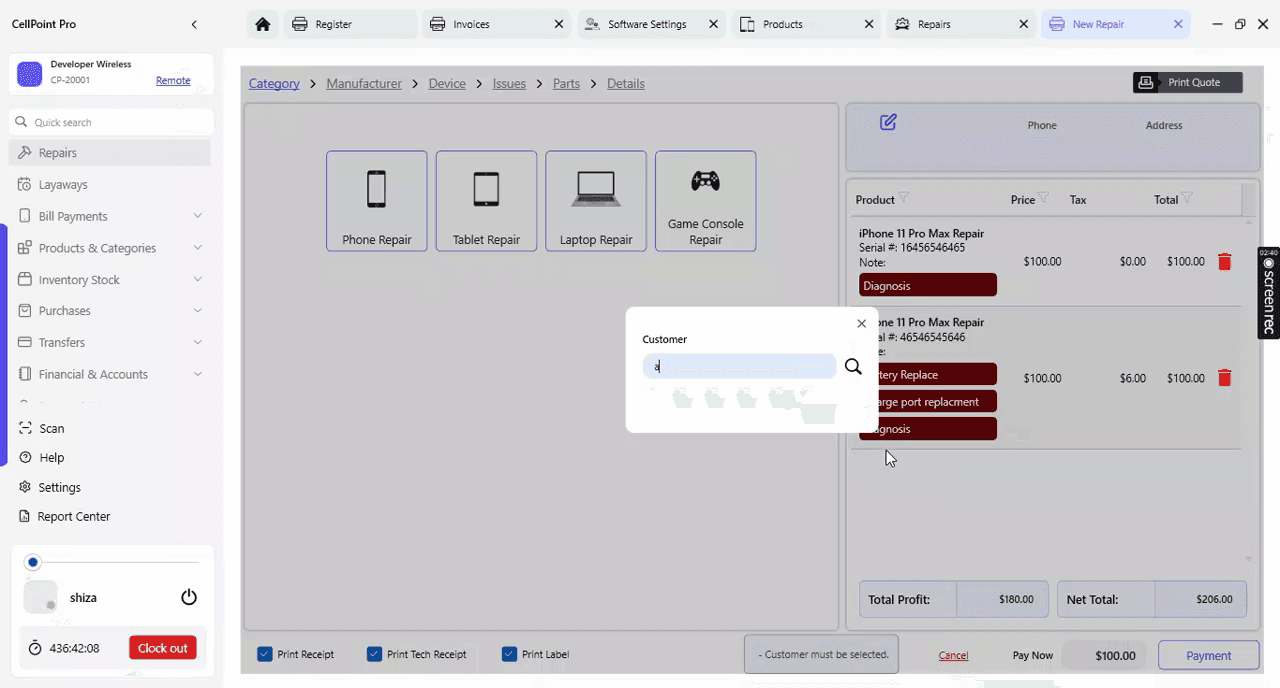Toggle the Print Receipt checkbox
The height and width of the screenshot is (688, 1280).
click(265, 654)
